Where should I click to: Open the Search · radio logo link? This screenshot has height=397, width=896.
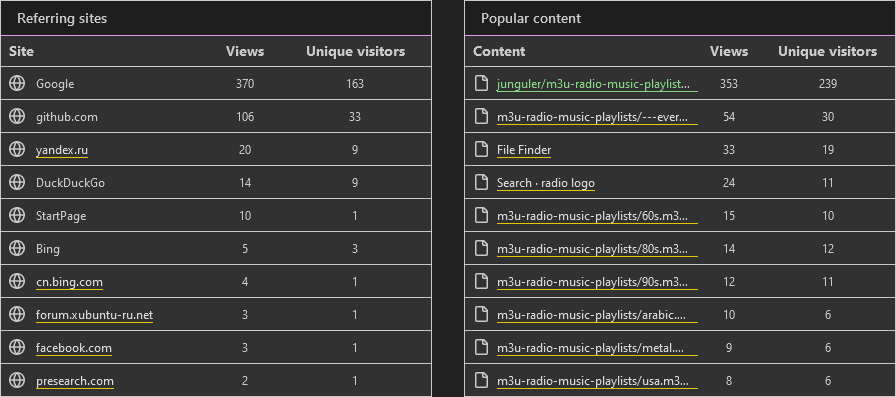(x=546, y=183)
